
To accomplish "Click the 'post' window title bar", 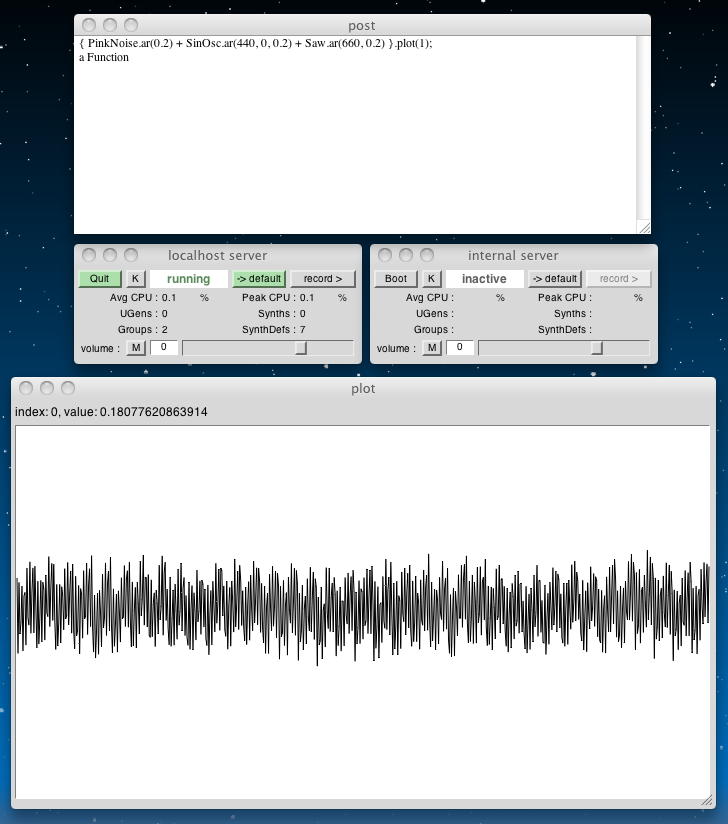I will 362,25.
